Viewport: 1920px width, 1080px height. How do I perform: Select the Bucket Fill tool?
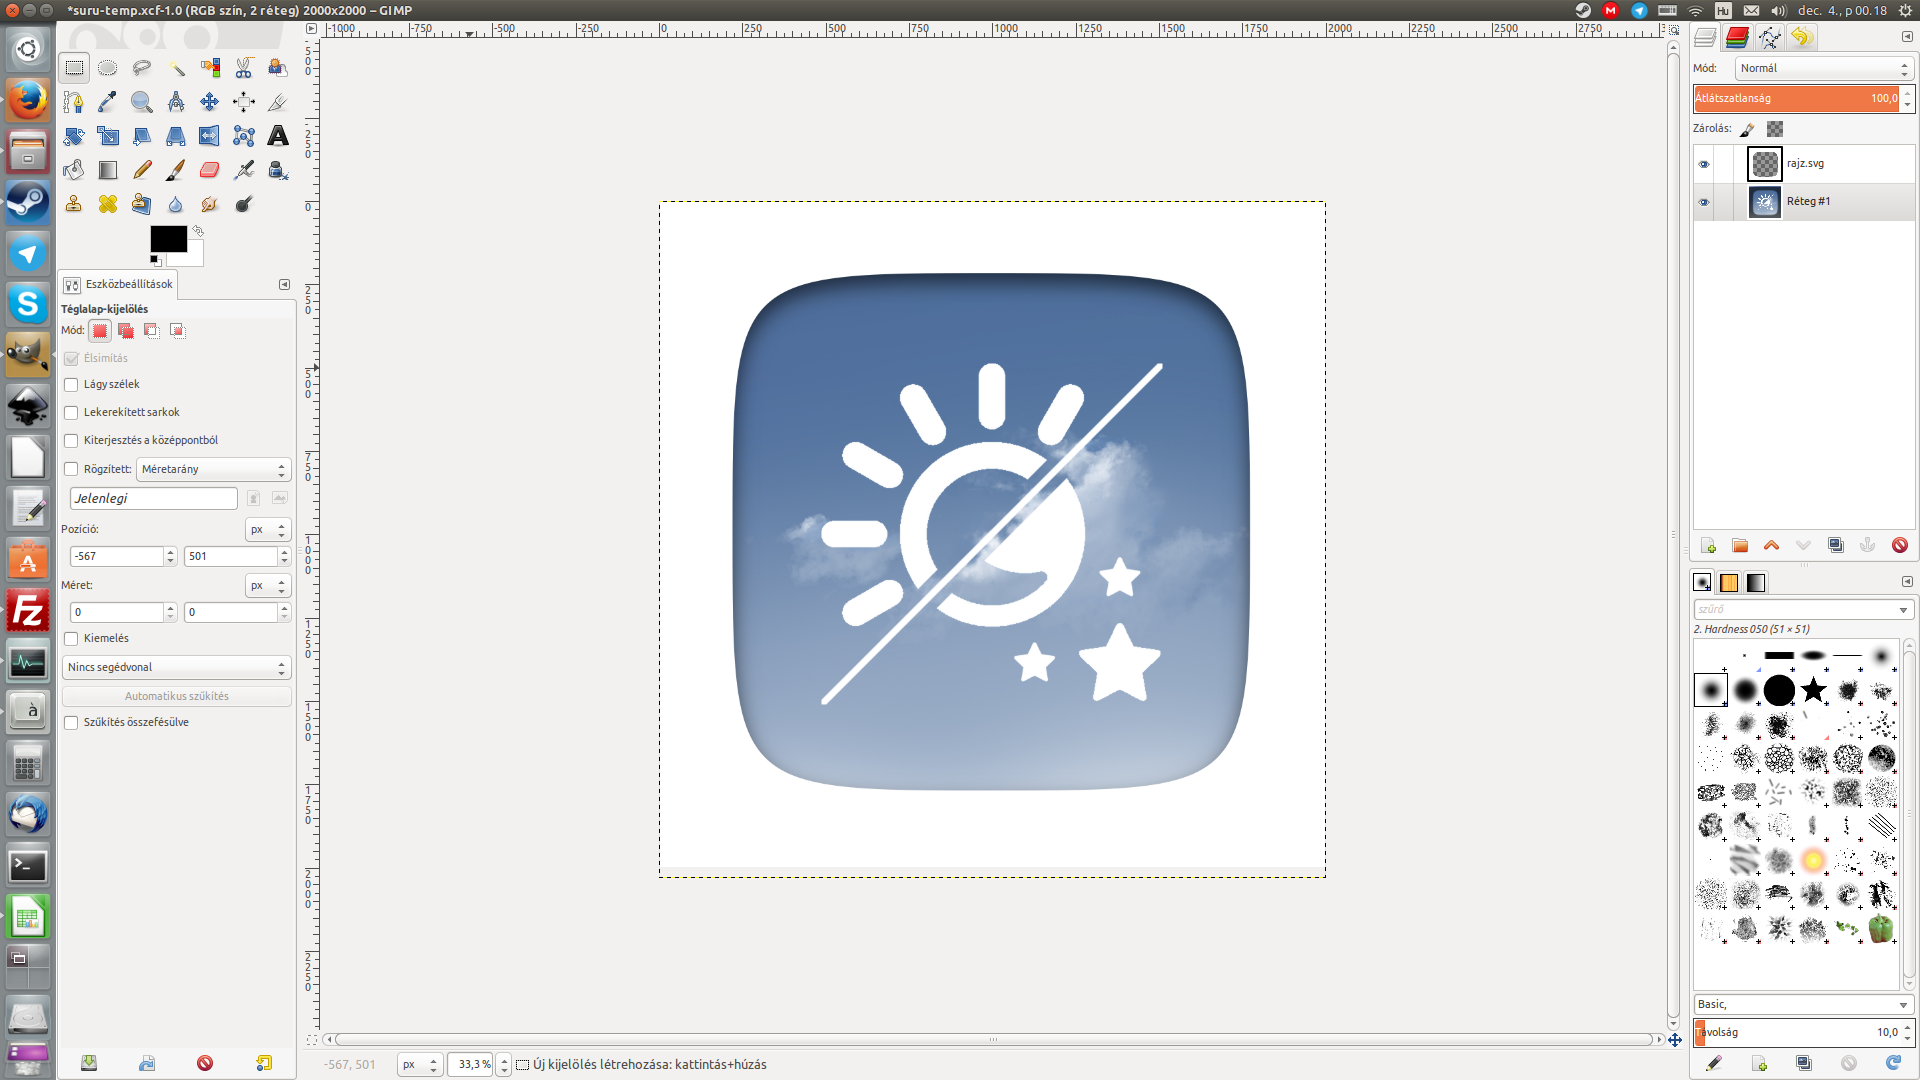pyautogui.click(x=74, y=170)
